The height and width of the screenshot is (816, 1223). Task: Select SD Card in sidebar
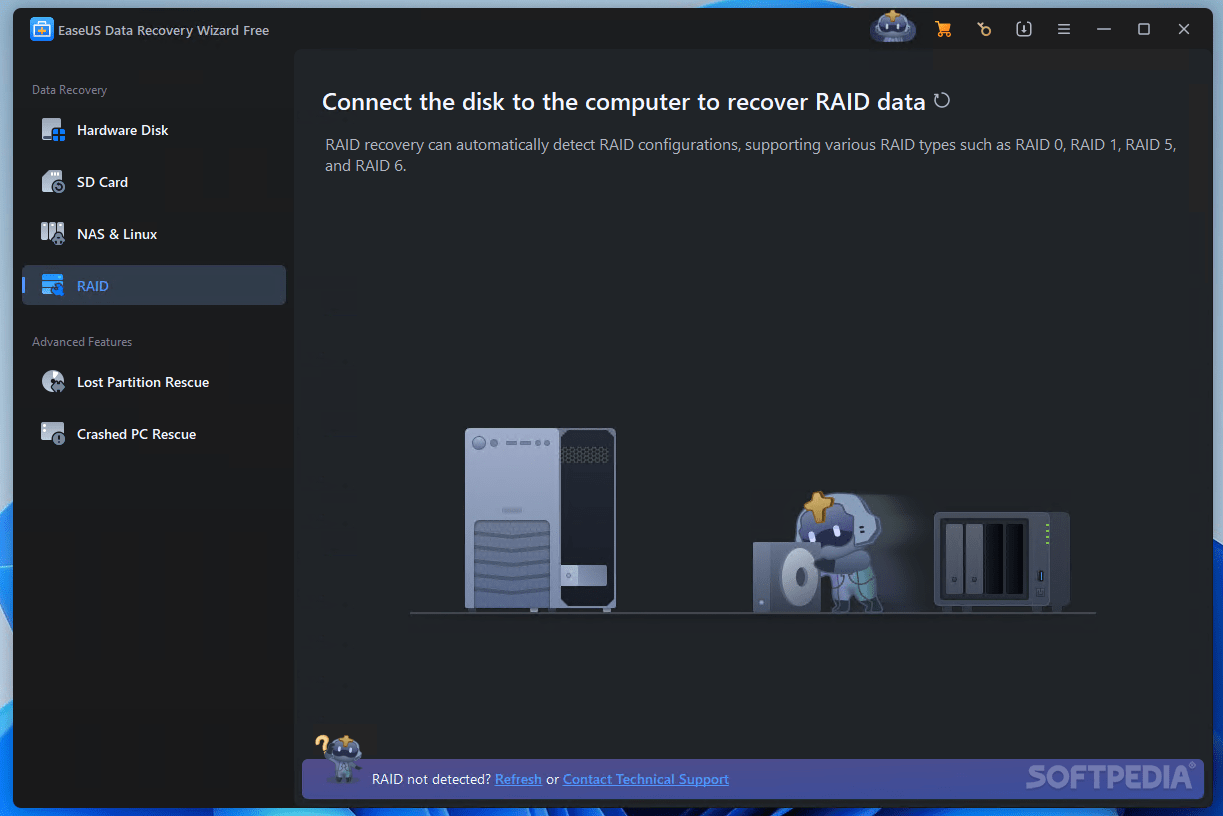click(154, 182)
